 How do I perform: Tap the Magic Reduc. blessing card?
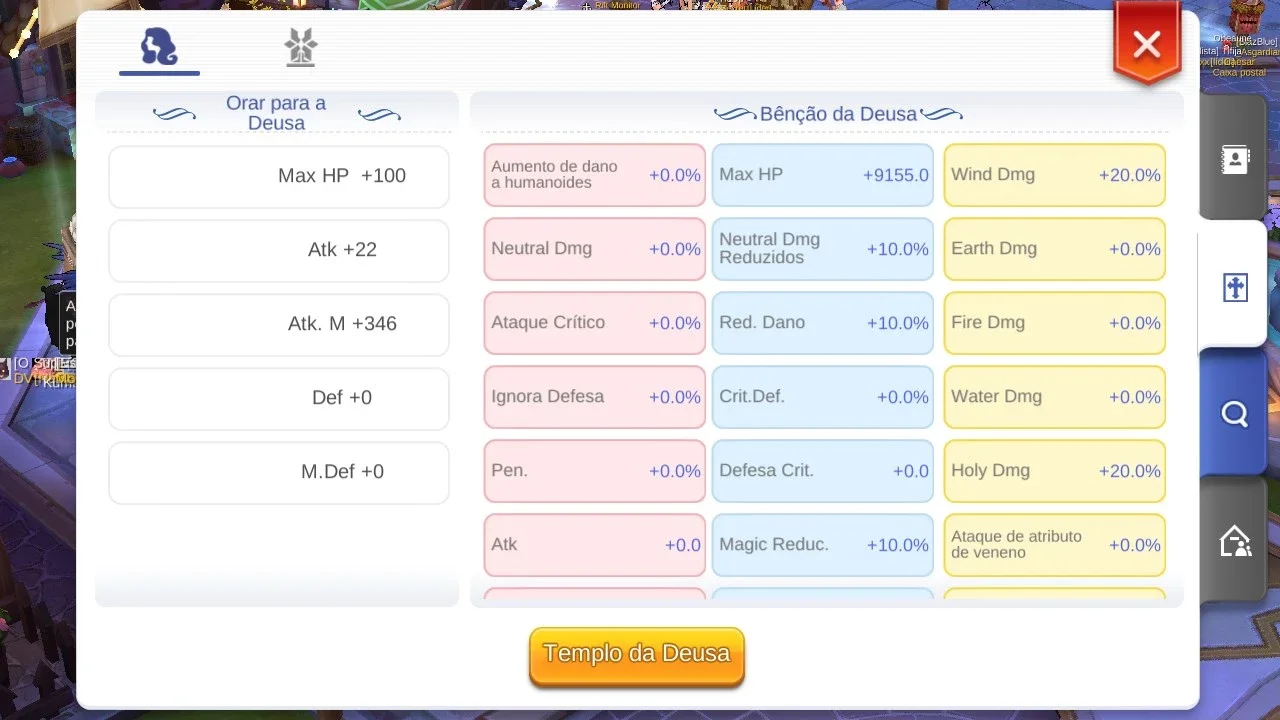click(823, 545)
